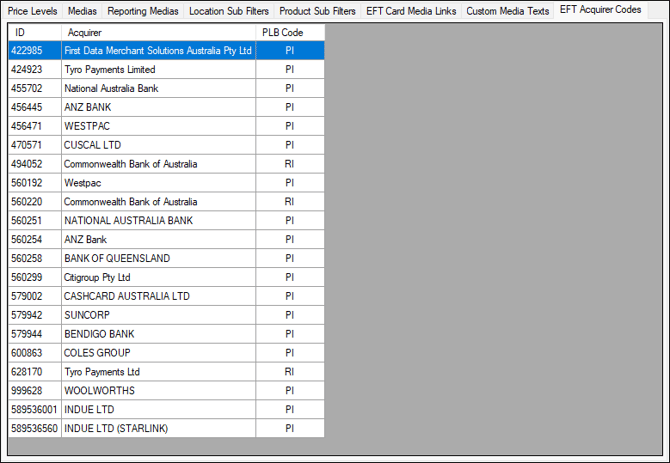This screenshot has height=463, width=670.
Task: Select the WOOLWORTHS acquirer cell
Action: pos(159,390)
